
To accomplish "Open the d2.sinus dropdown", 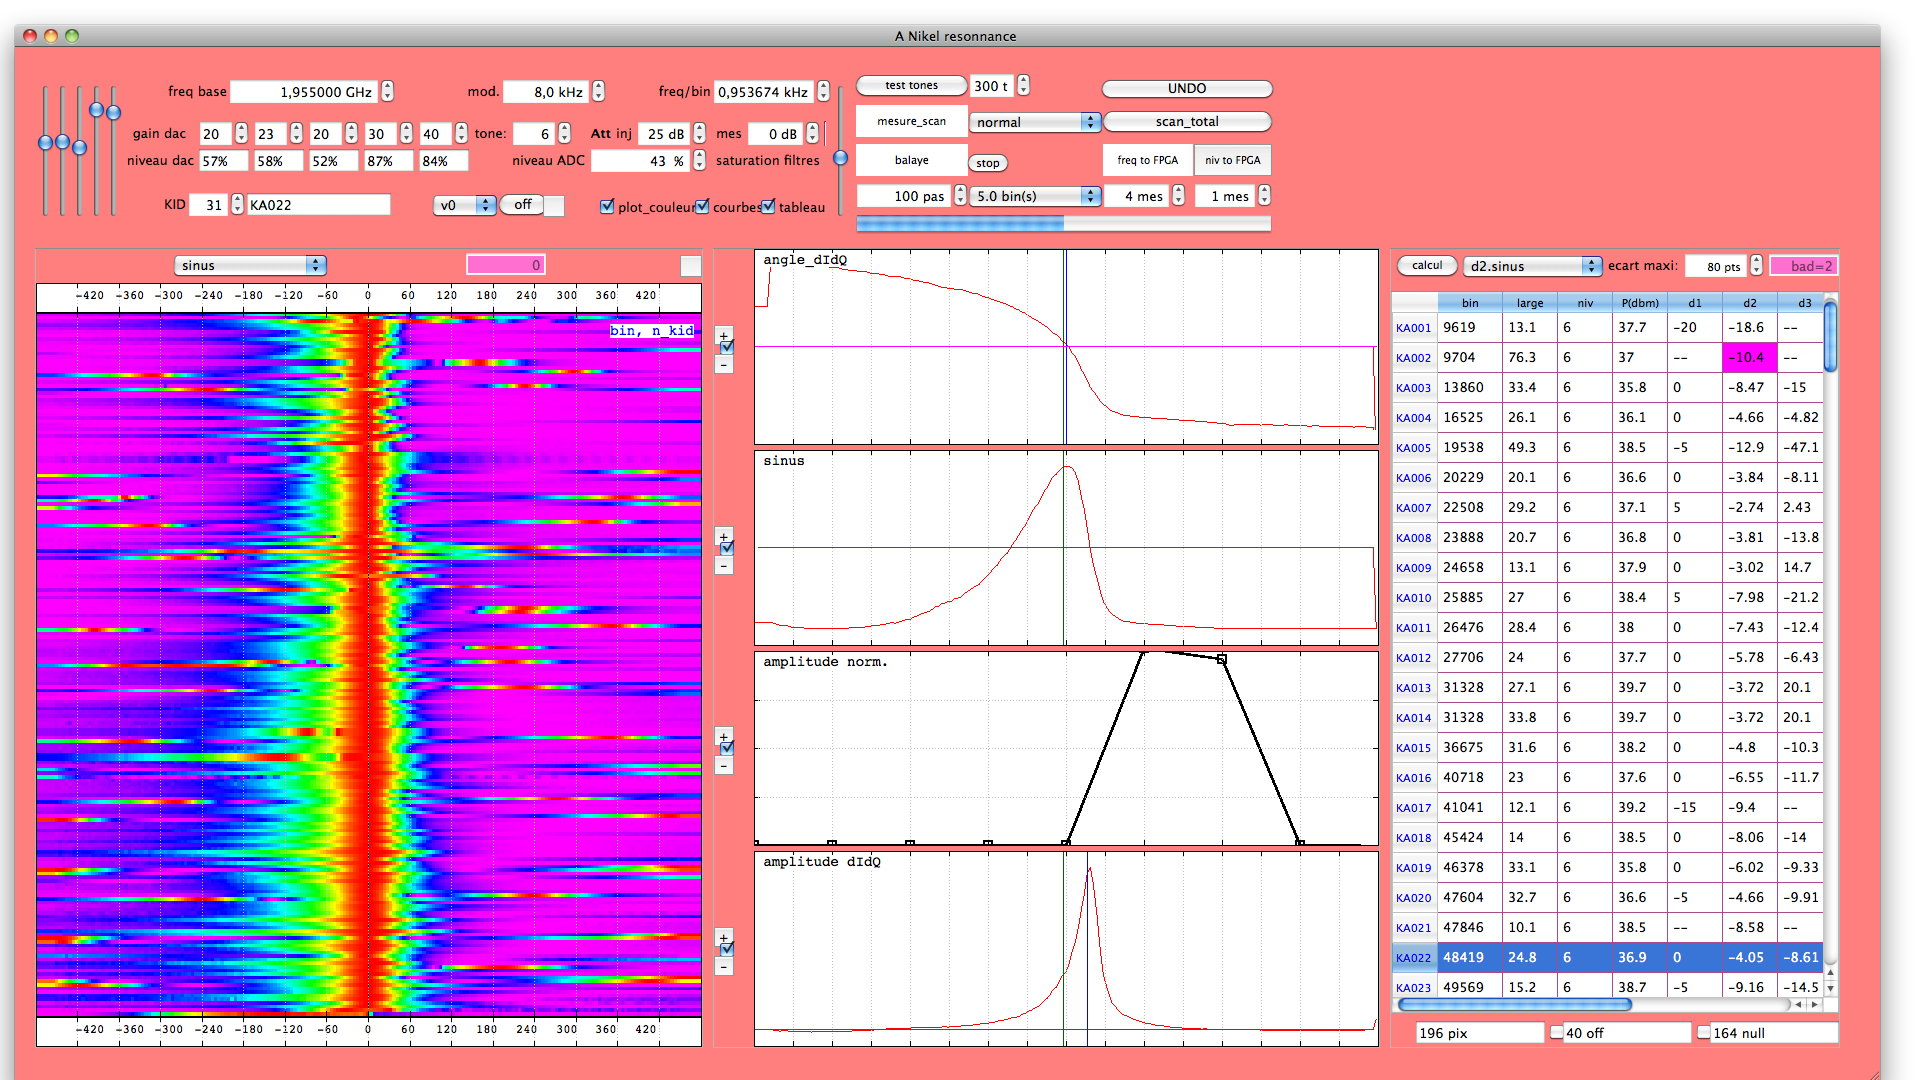I will [x=1531, y=266].
